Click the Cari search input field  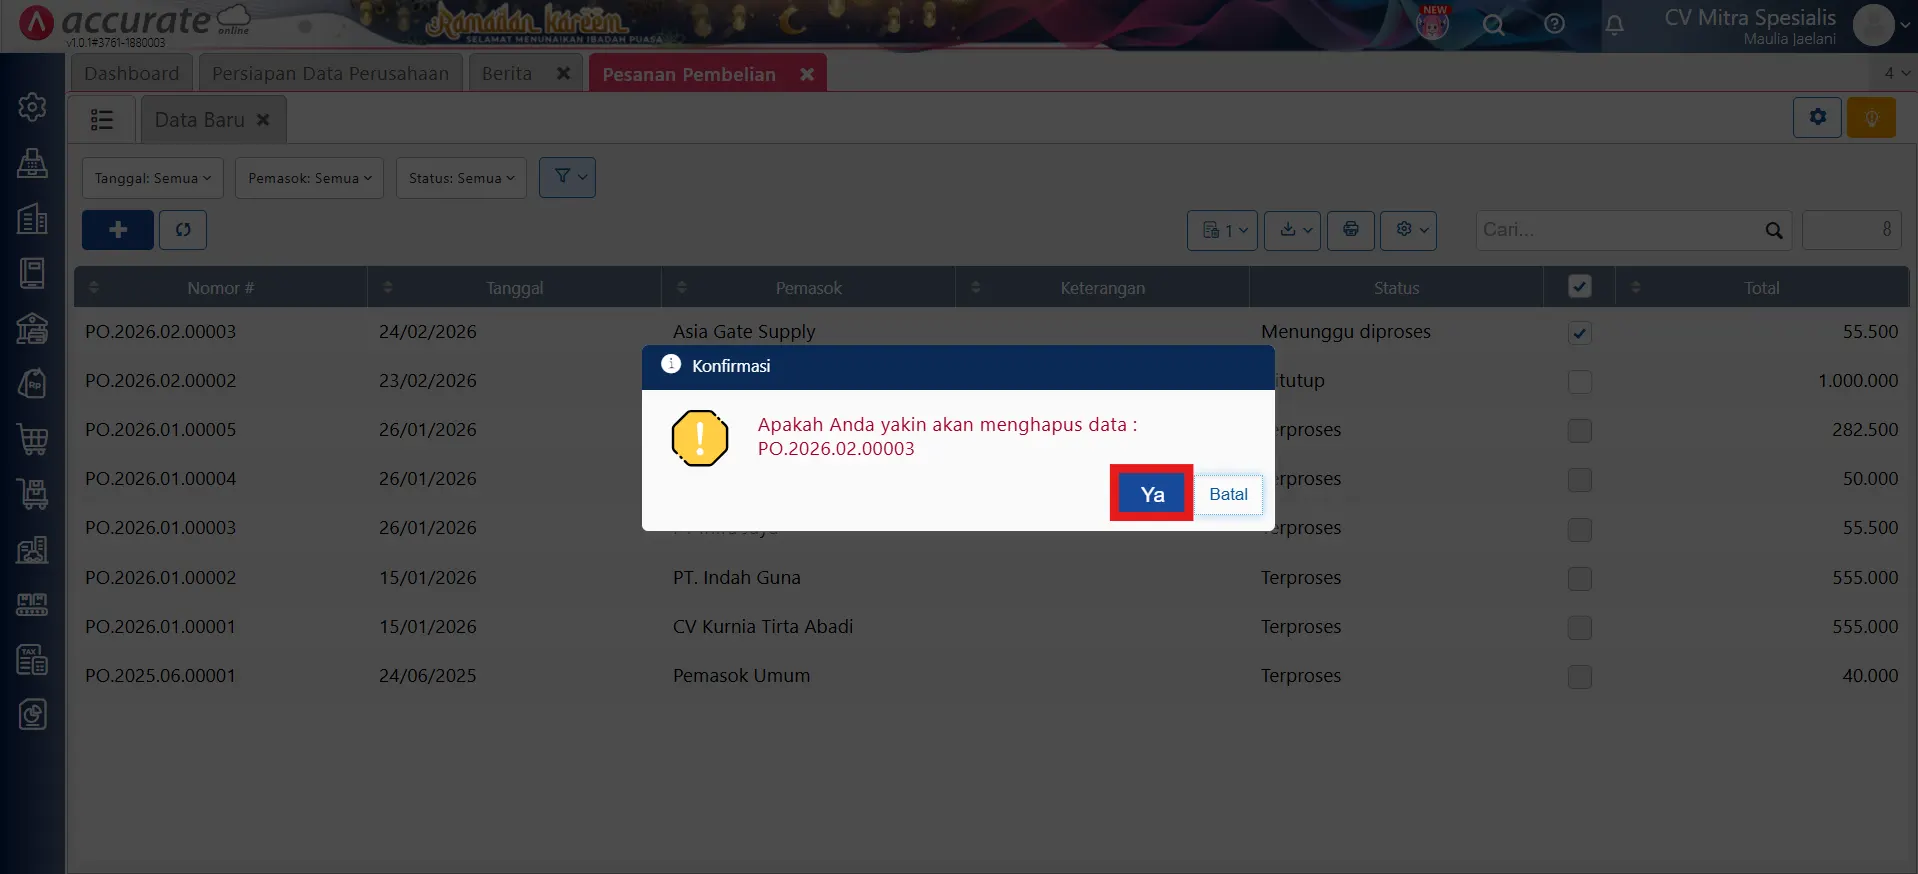(x=1620, y=230)
